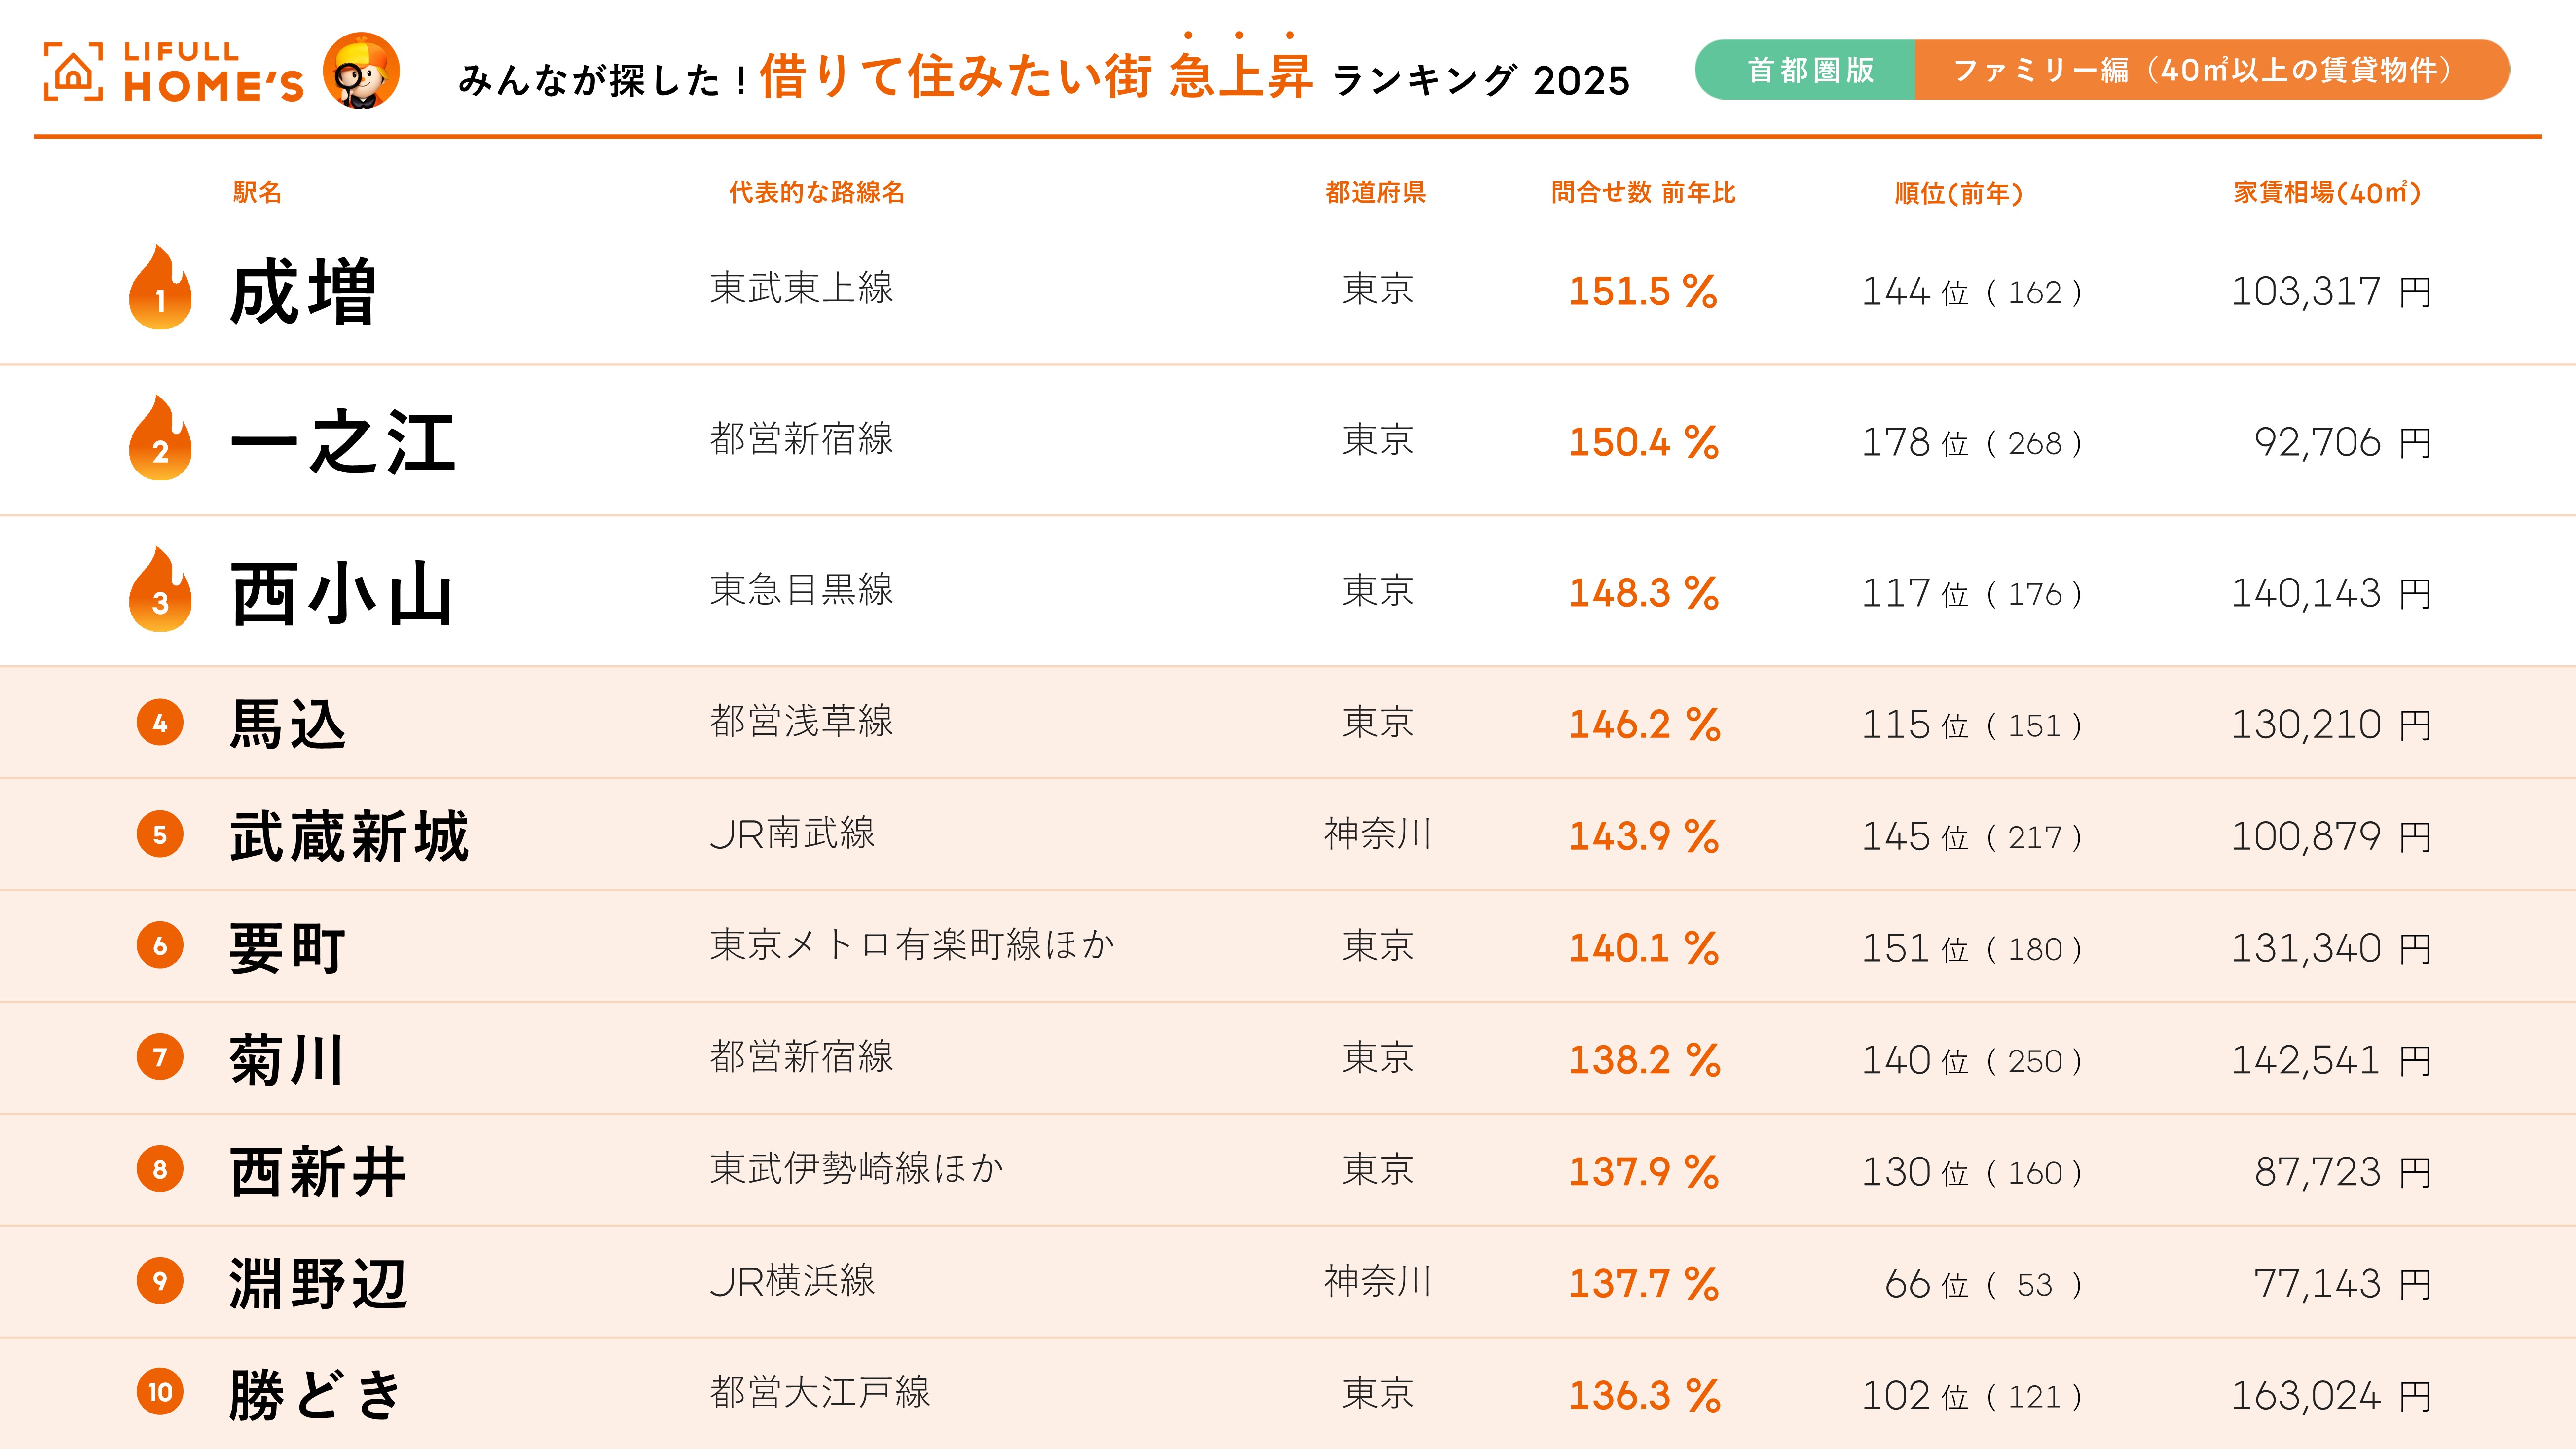Click the 163,024 円 rent value
Image resolution: width=2576 pixels, height=1449 pixels.
[2330, 1396]
